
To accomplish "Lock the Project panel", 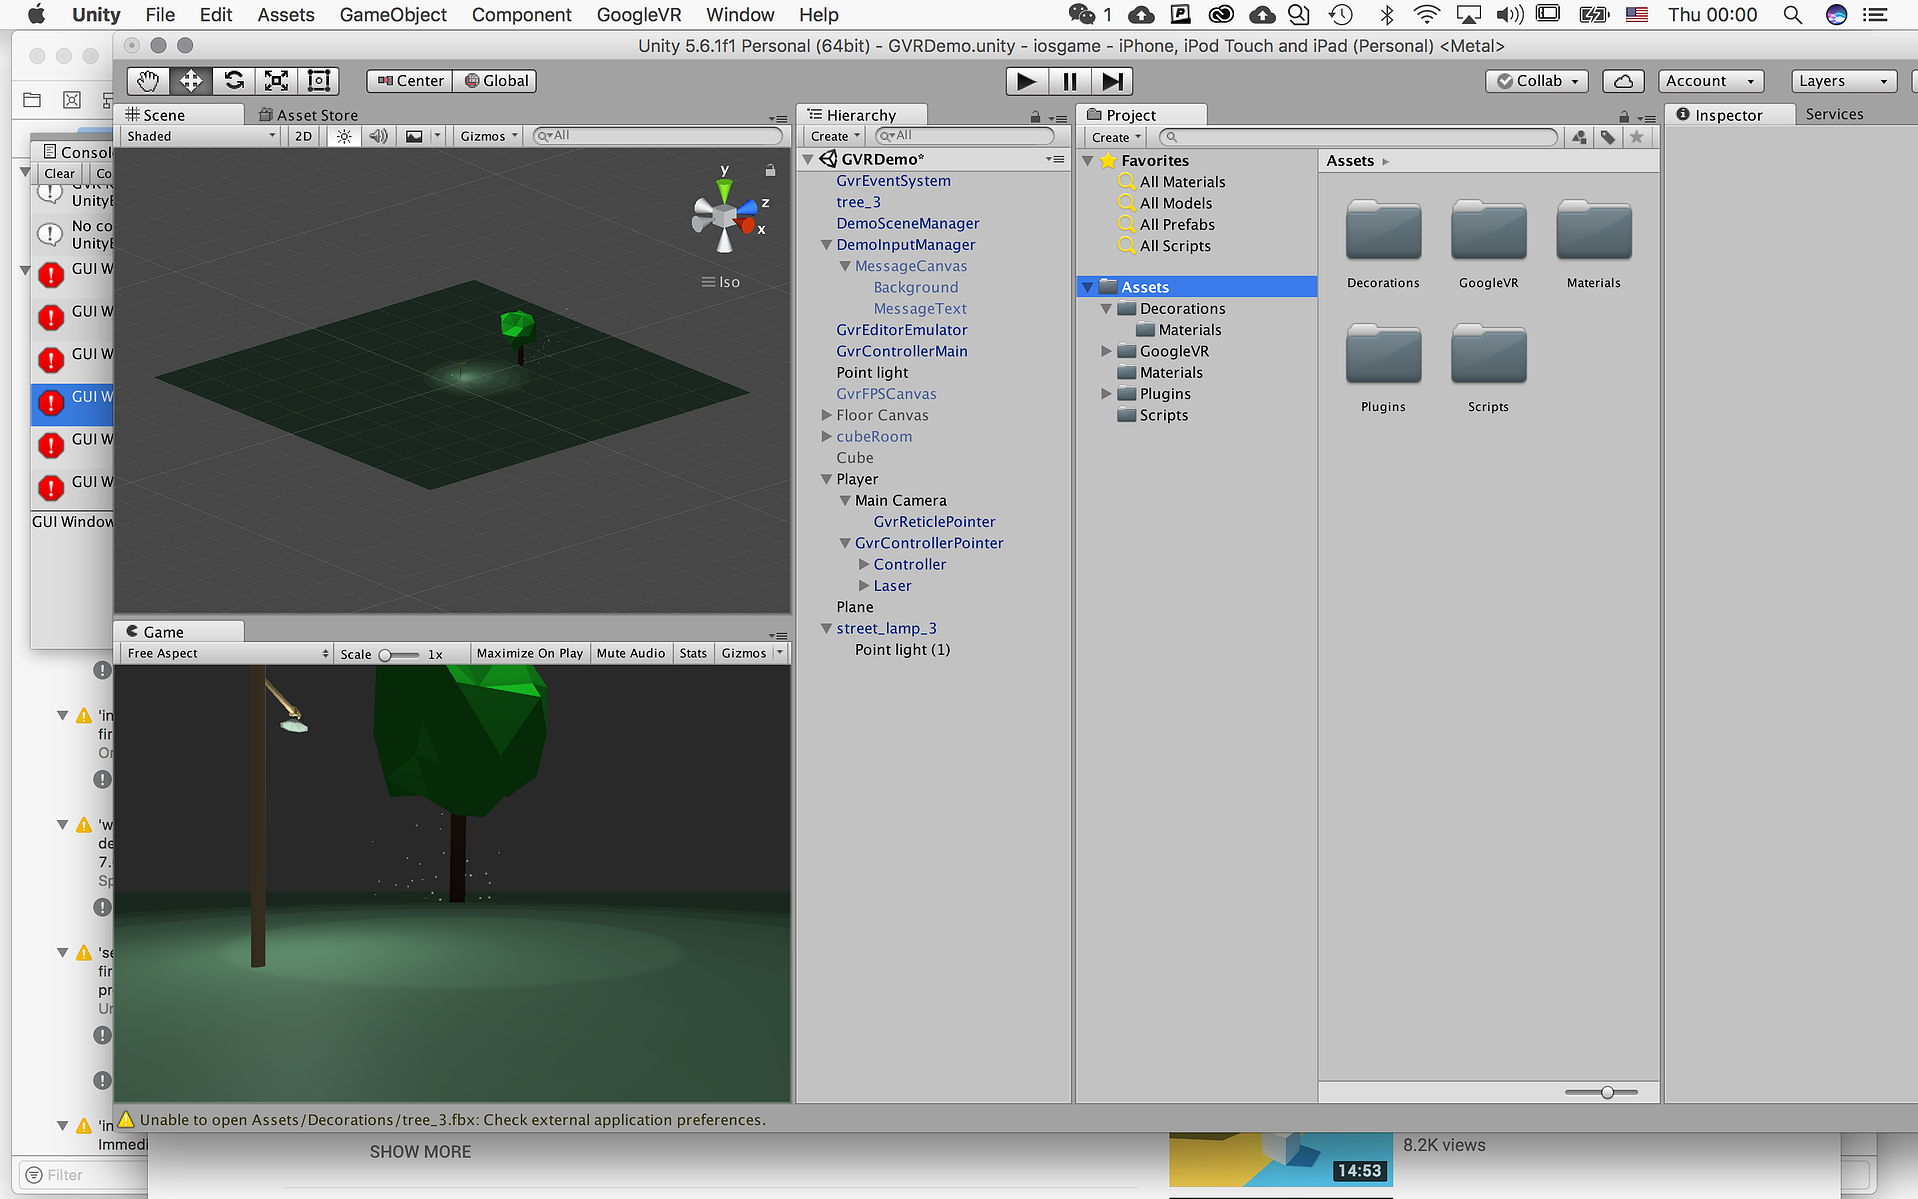I will click(x=1624, y=117).
